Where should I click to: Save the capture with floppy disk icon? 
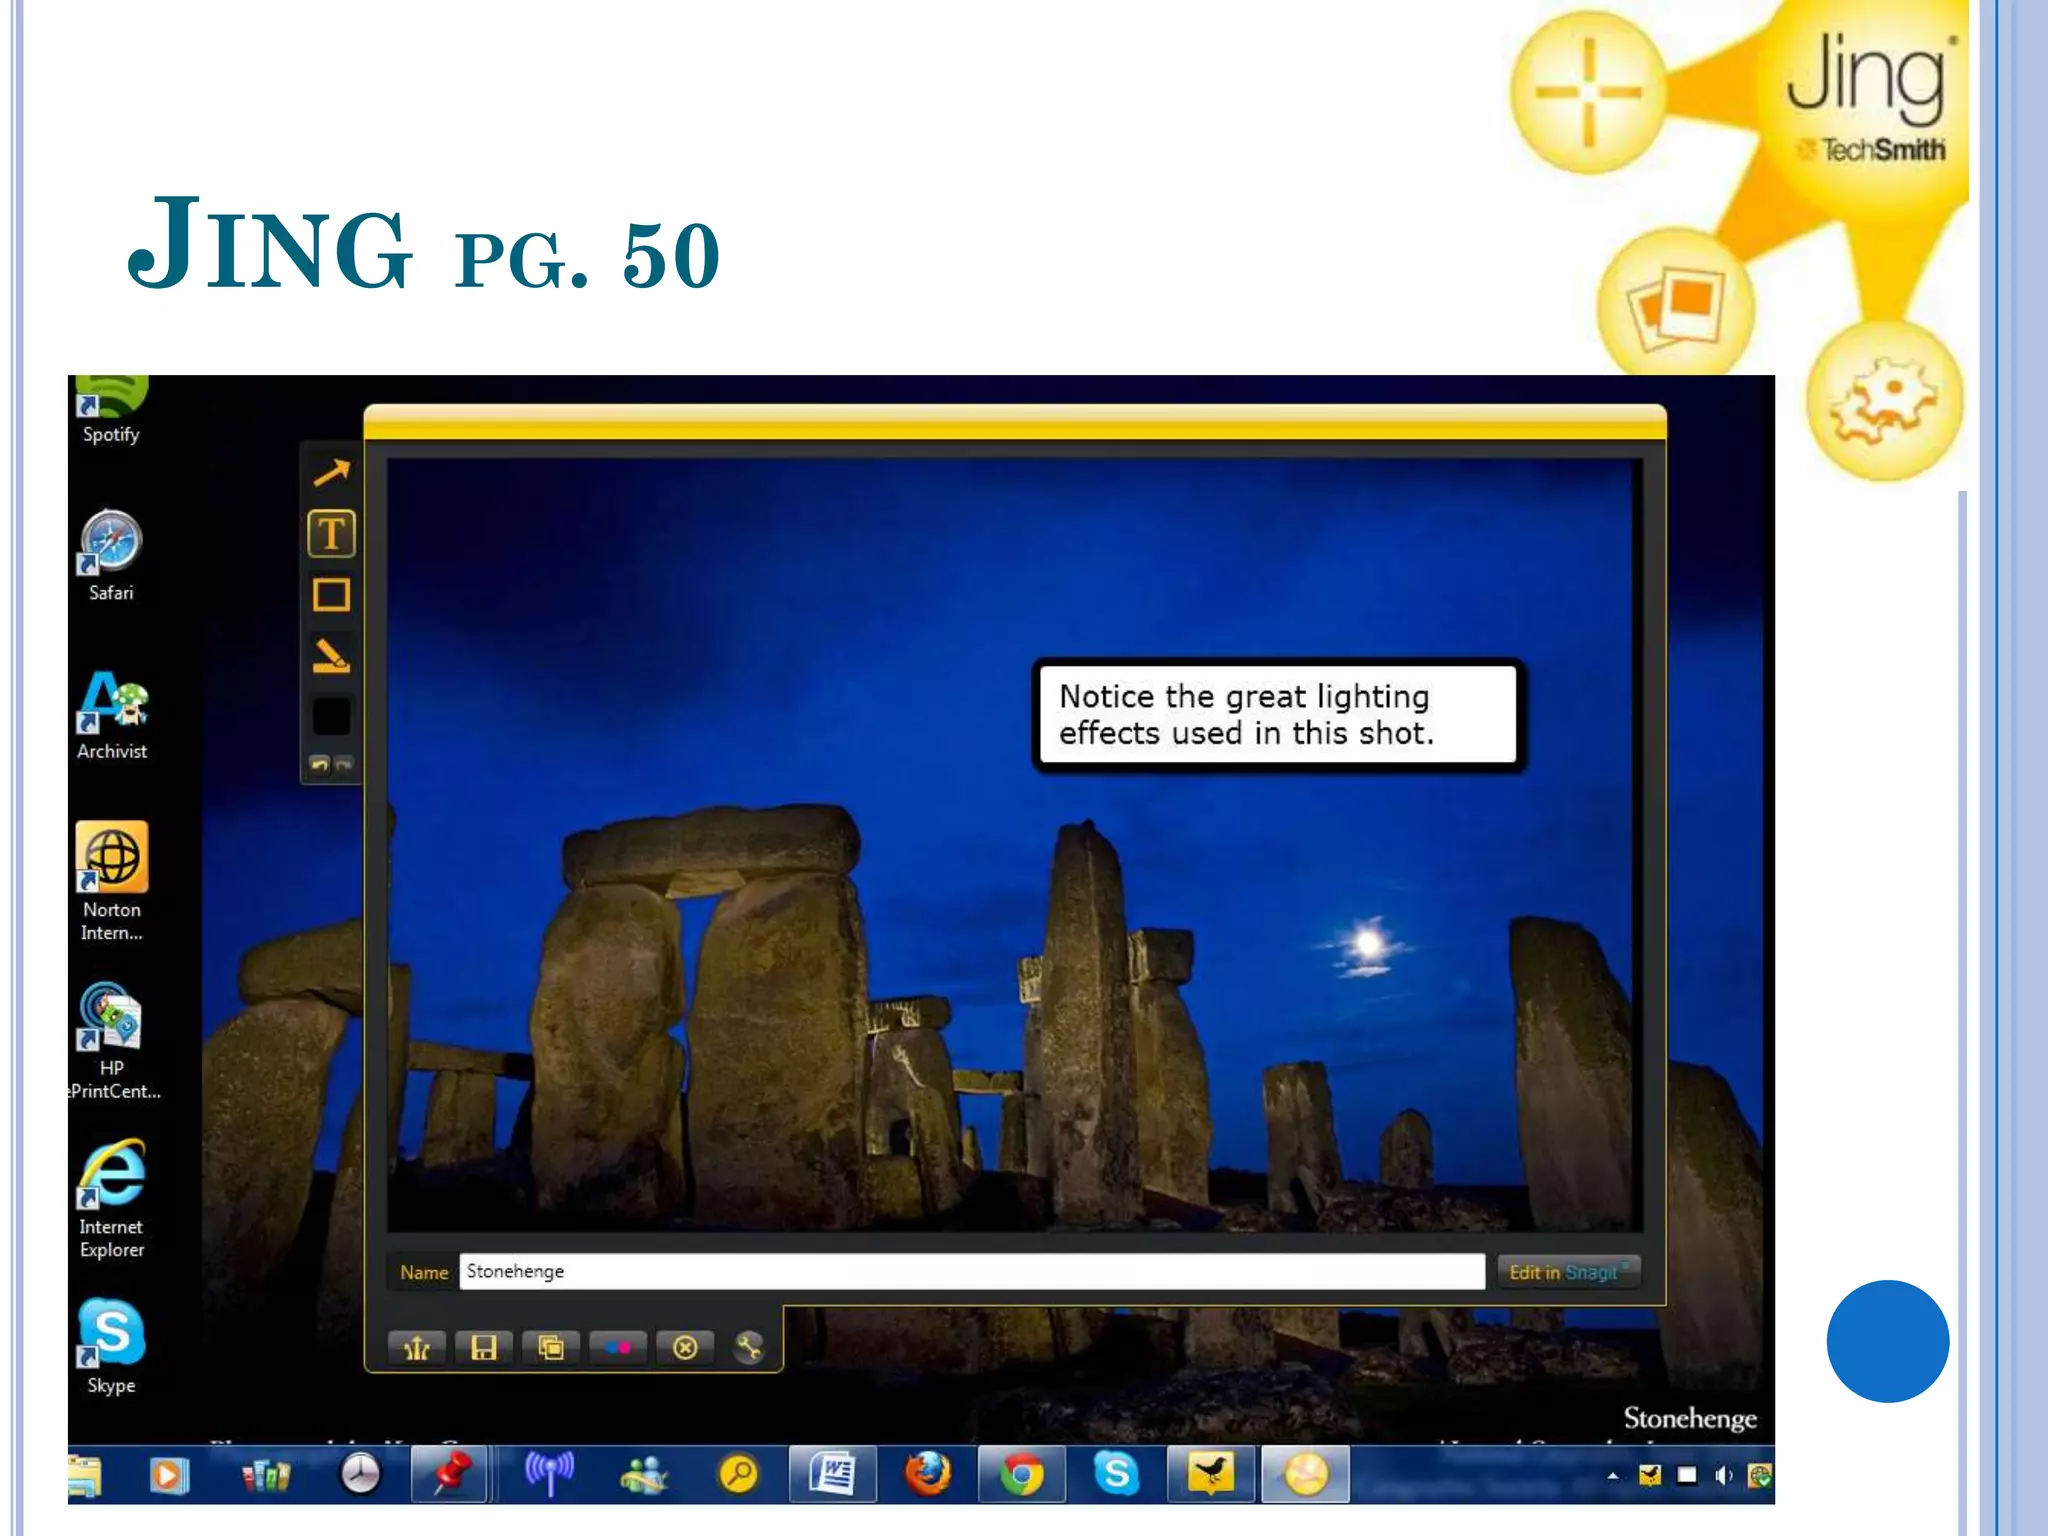(484, 1348)
